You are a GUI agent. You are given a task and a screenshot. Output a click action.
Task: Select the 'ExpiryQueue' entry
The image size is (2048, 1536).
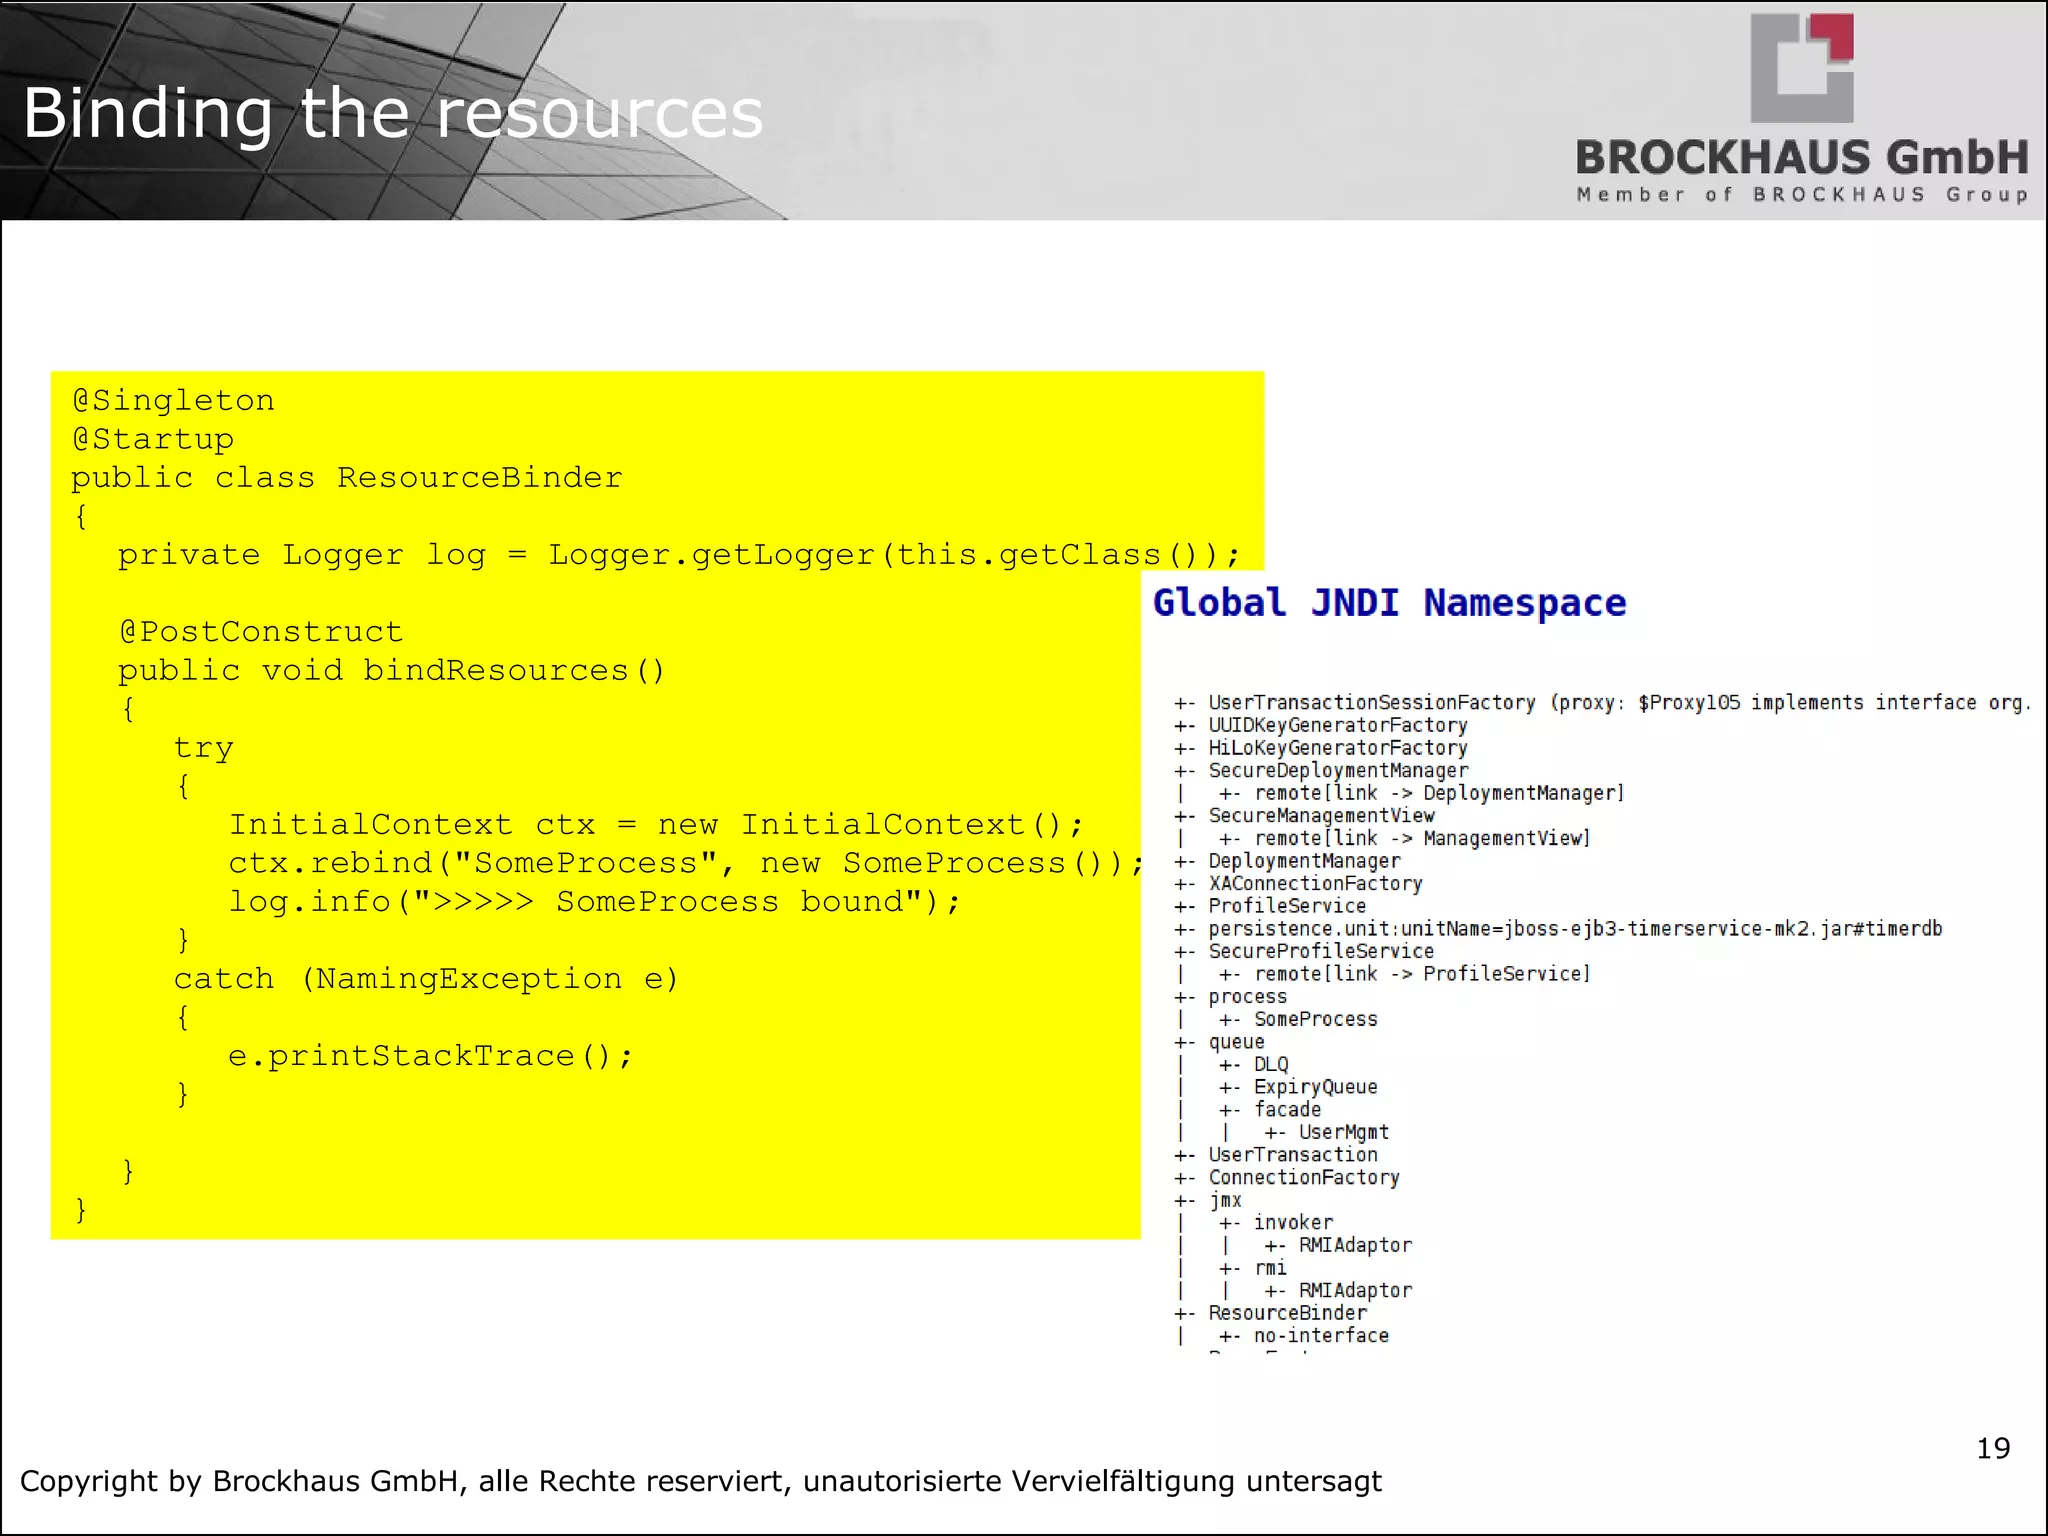click(1315, 1087)
